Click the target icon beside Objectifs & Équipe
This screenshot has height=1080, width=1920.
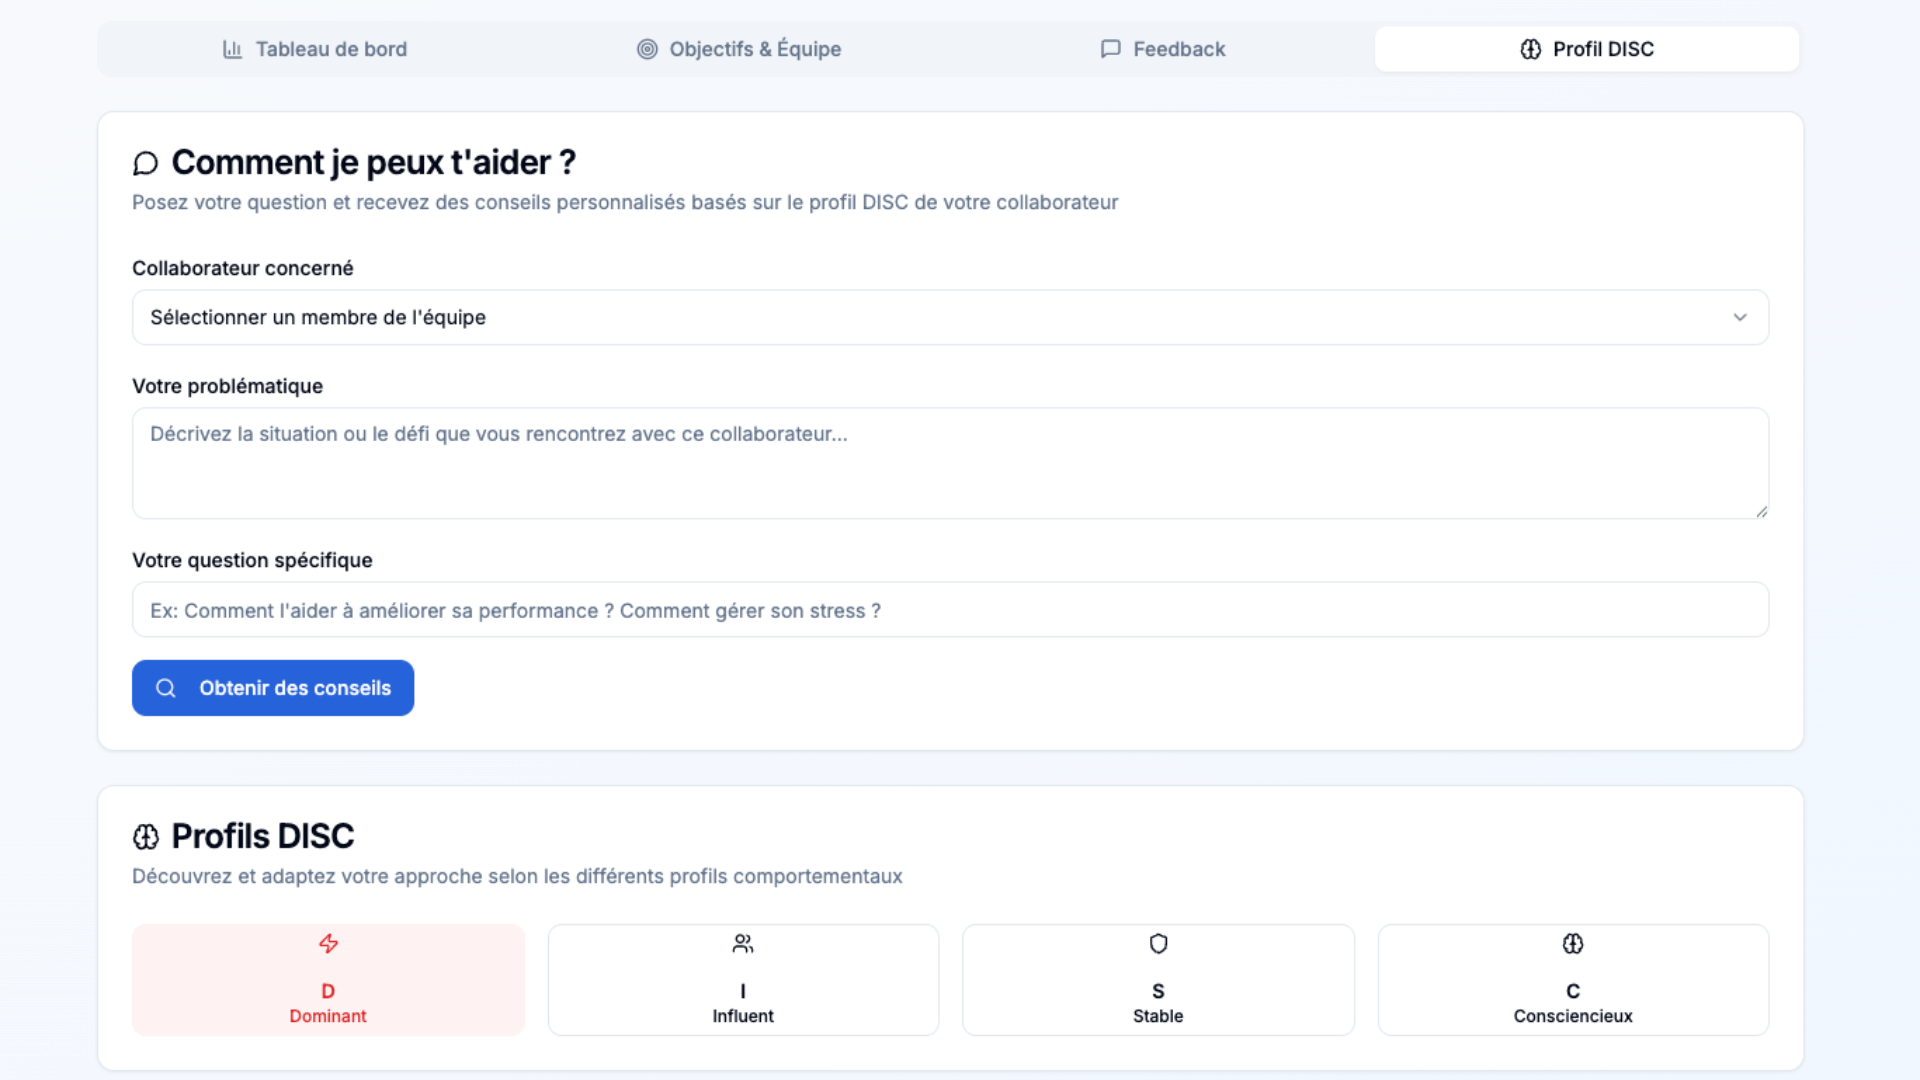pyautogui.click(x=647, y=49)
